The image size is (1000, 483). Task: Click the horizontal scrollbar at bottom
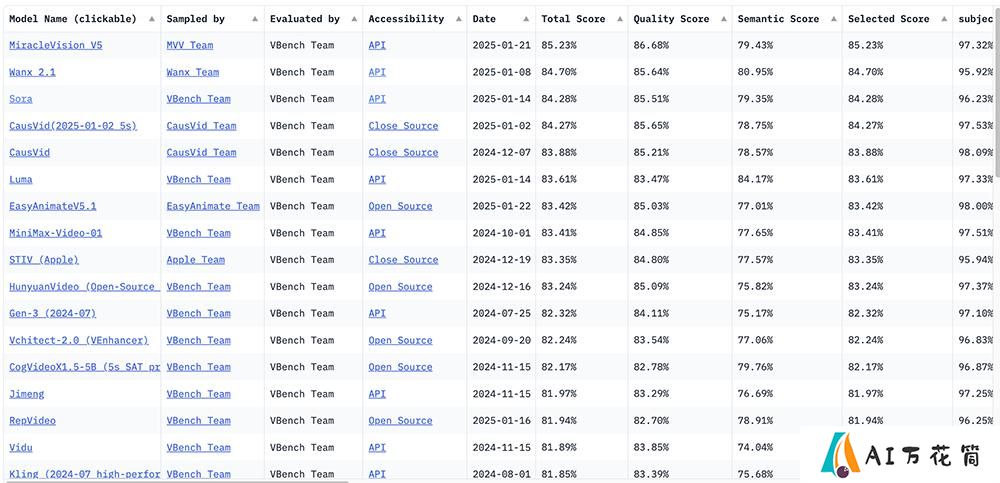175,481
